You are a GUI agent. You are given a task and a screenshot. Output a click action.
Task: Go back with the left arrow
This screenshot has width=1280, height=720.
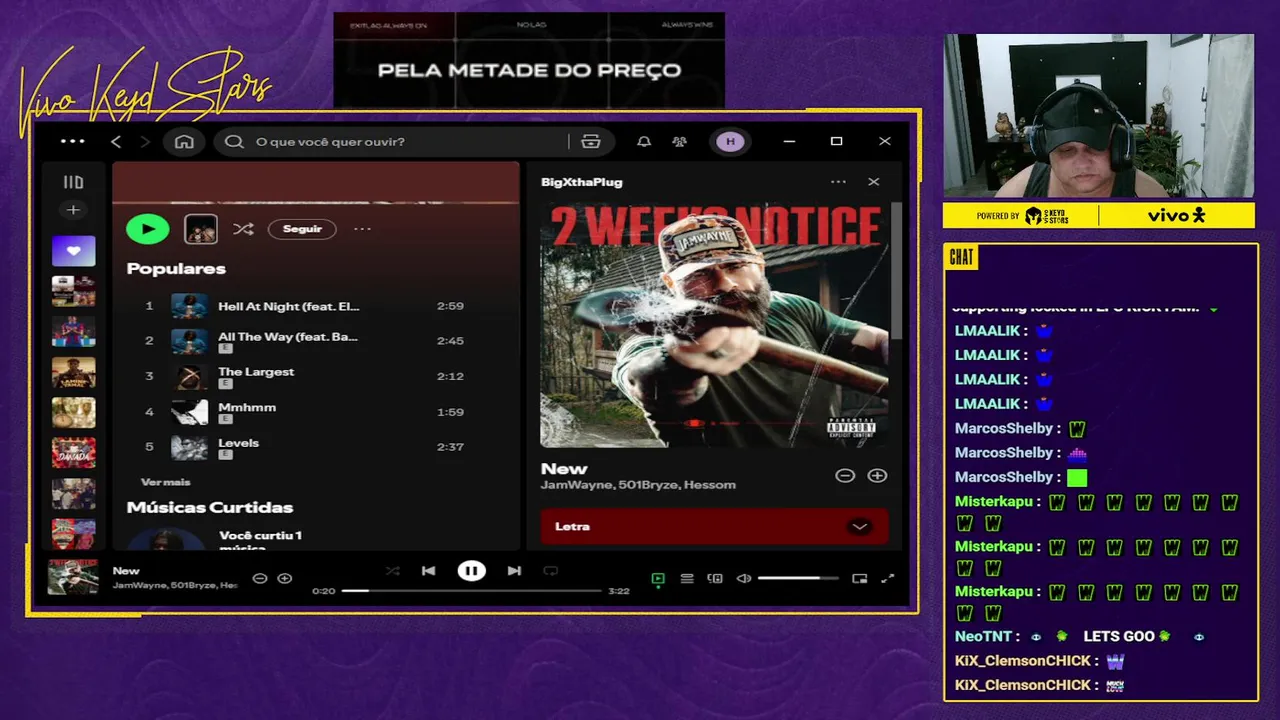[x=116, y=142]
